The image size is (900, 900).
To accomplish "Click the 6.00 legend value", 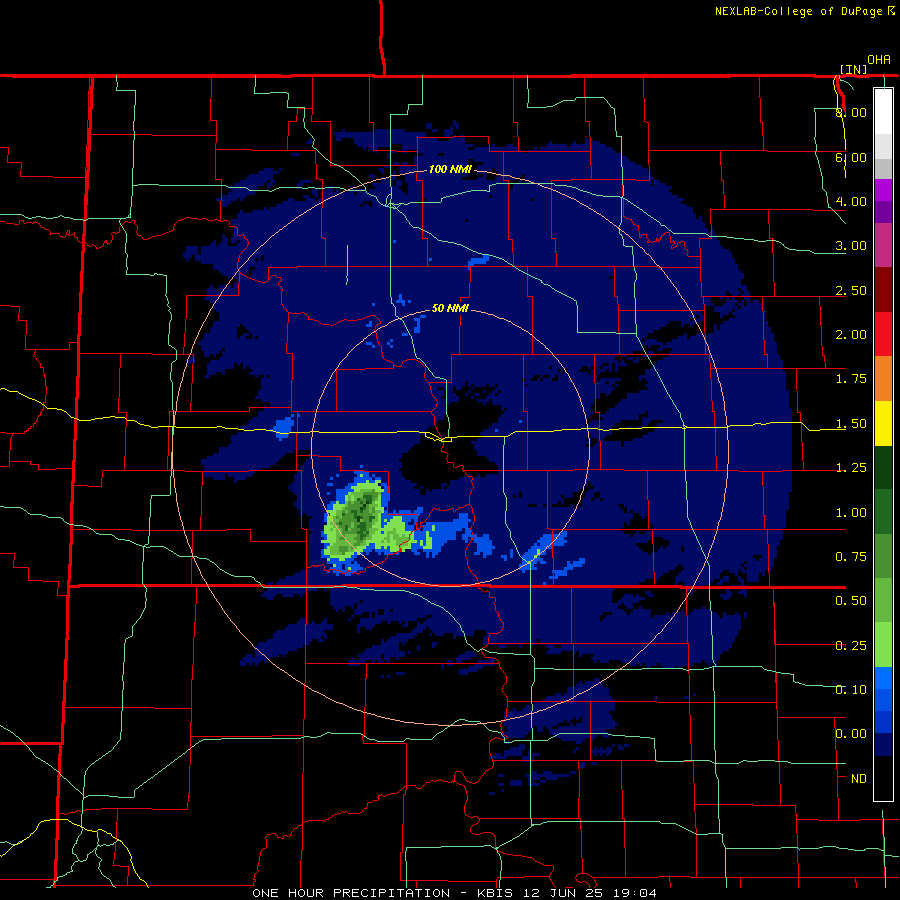I will (851, 157).
